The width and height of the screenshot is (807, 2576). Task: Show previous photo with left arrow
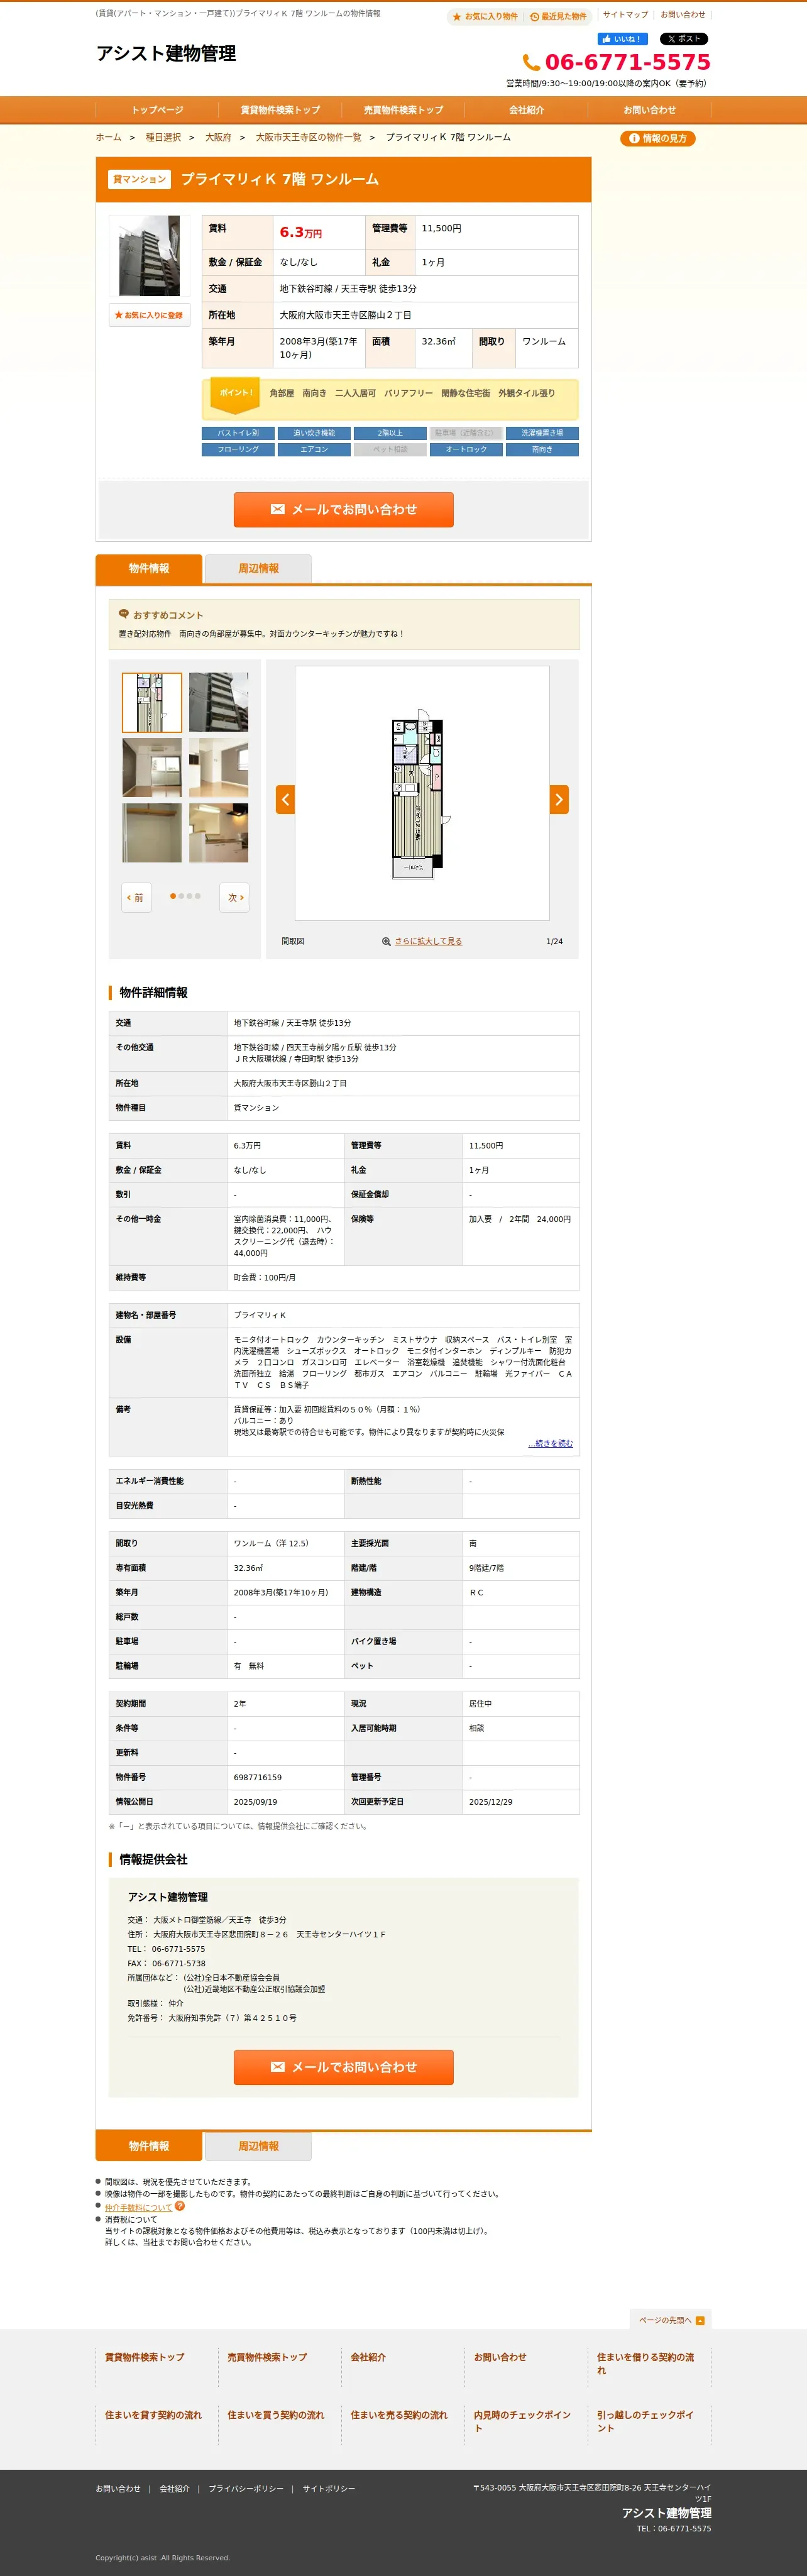(x=285, y=799)
